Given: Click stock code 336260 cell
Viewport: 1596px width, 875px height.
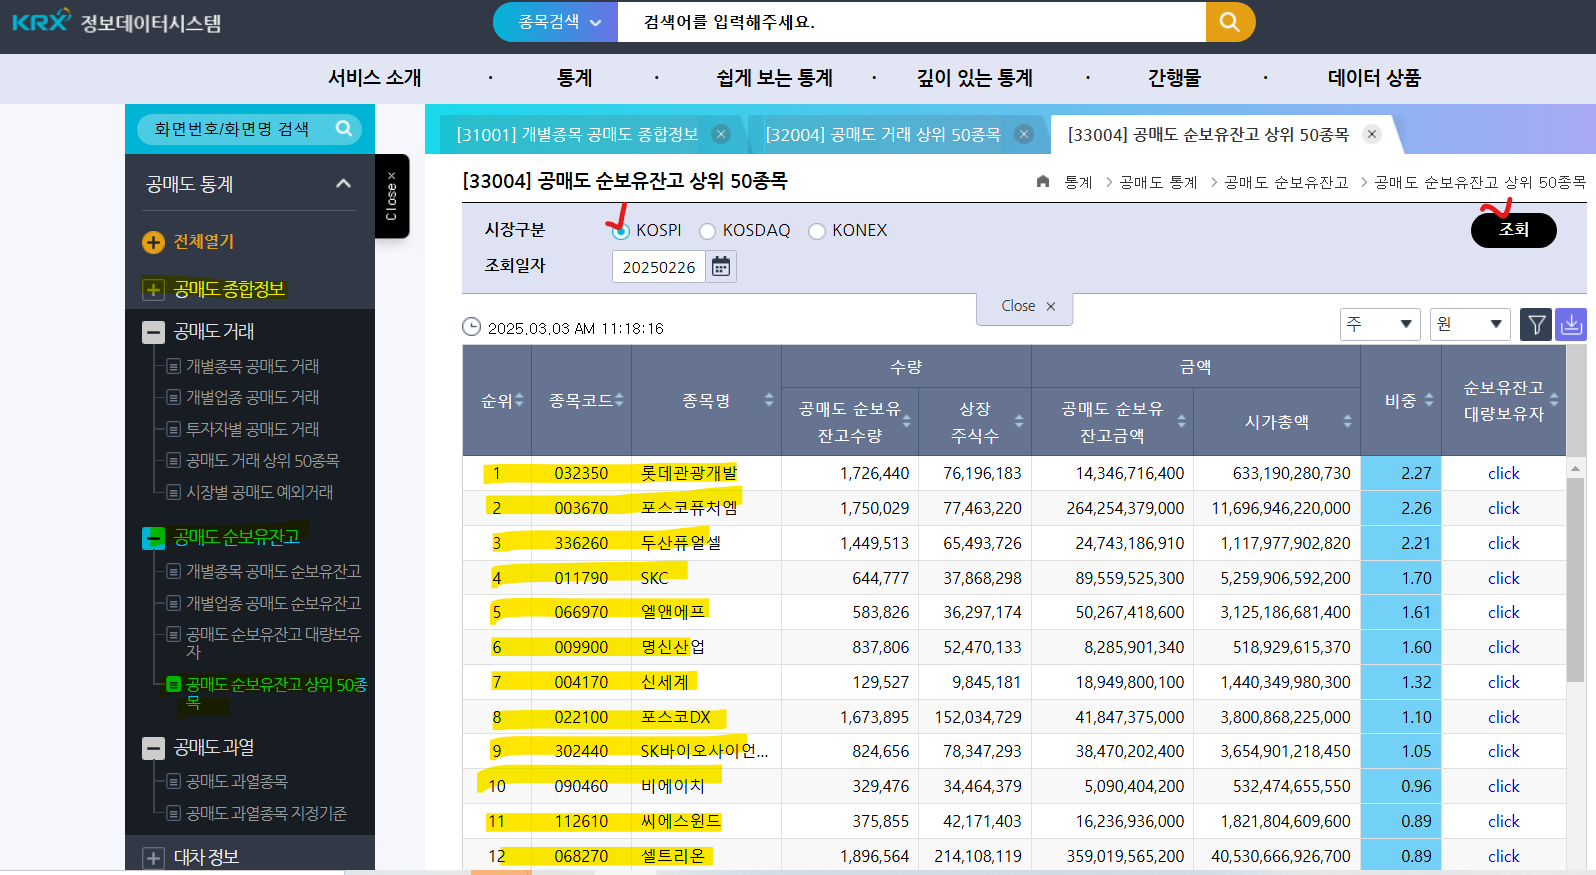Looking at the screenshot, I should click(581, 543).
